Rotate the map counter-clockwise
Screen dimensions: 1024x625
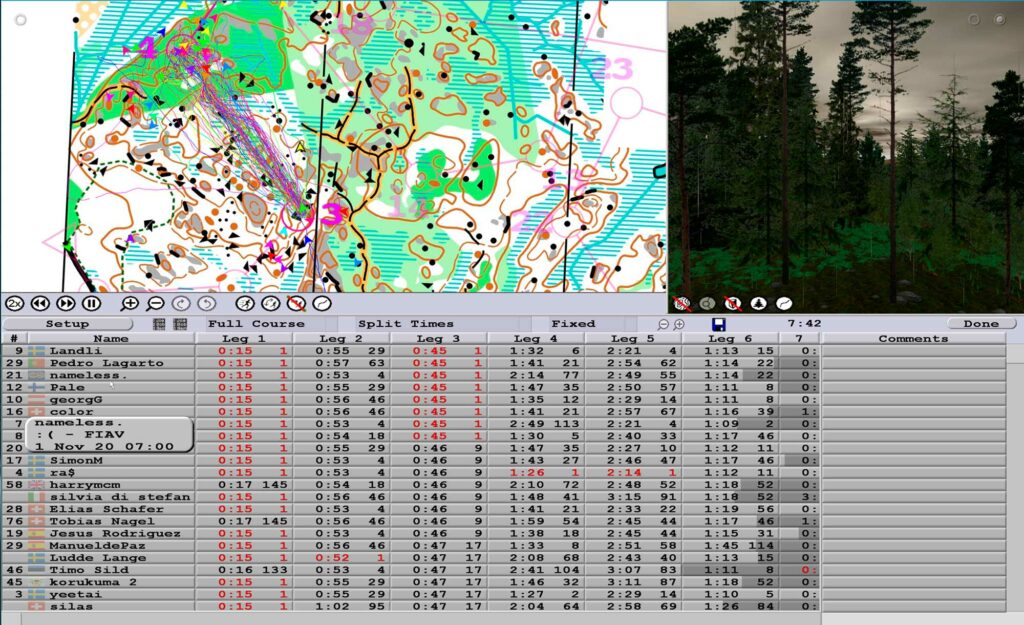point(206,304)
